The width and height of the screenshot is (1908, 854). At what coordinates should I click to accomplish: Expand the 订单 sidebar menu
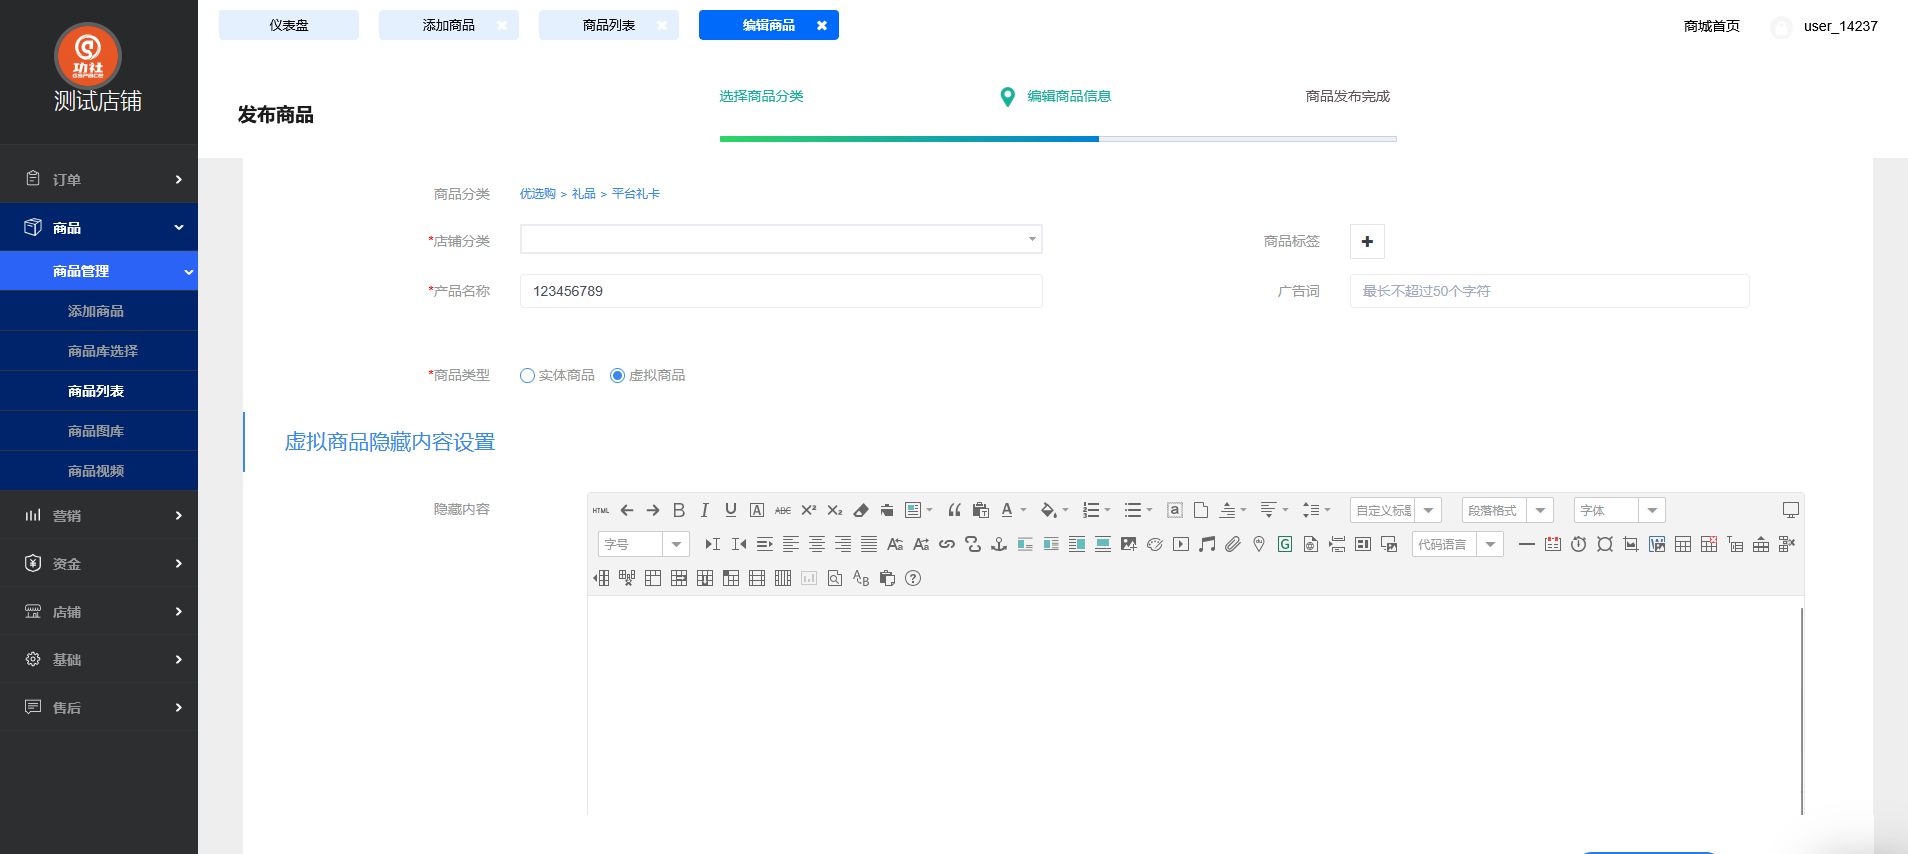tap(99, 180)
